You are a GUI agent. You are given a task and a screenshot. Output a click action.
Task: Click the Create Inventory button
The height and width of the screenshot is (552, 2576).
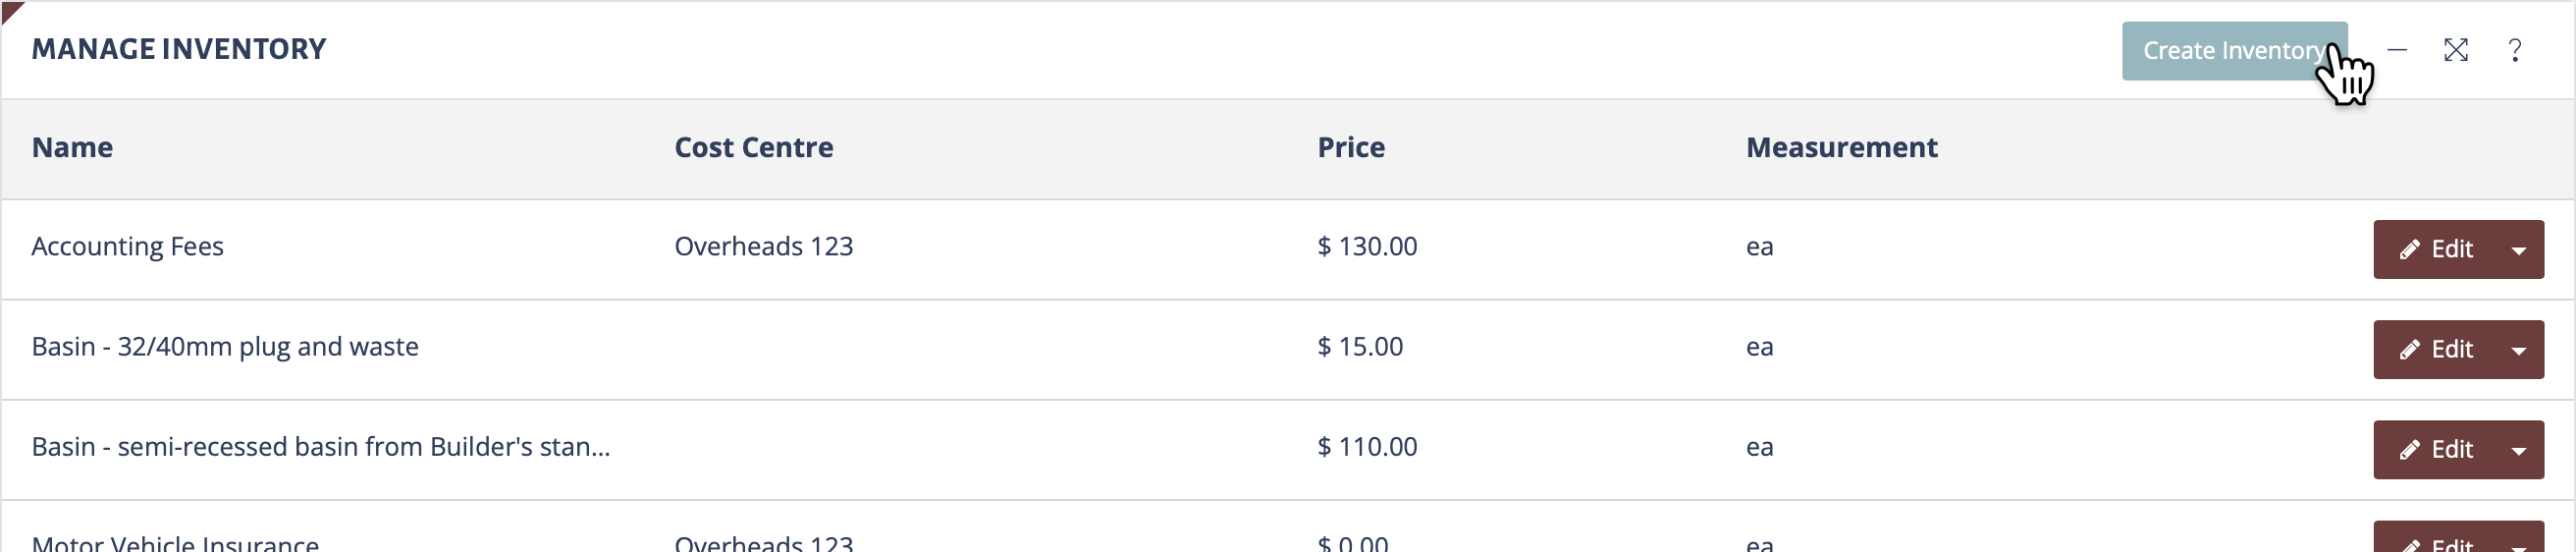(2235, 51)
